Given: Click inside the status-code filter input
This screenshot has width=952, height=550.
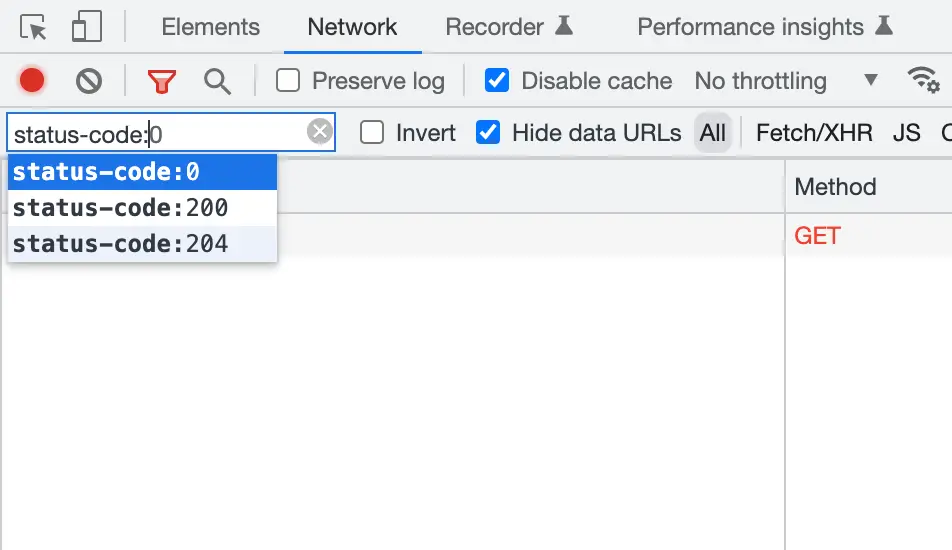Looking at the screenshot, I should pyautogui.click(x=150, y=133).
